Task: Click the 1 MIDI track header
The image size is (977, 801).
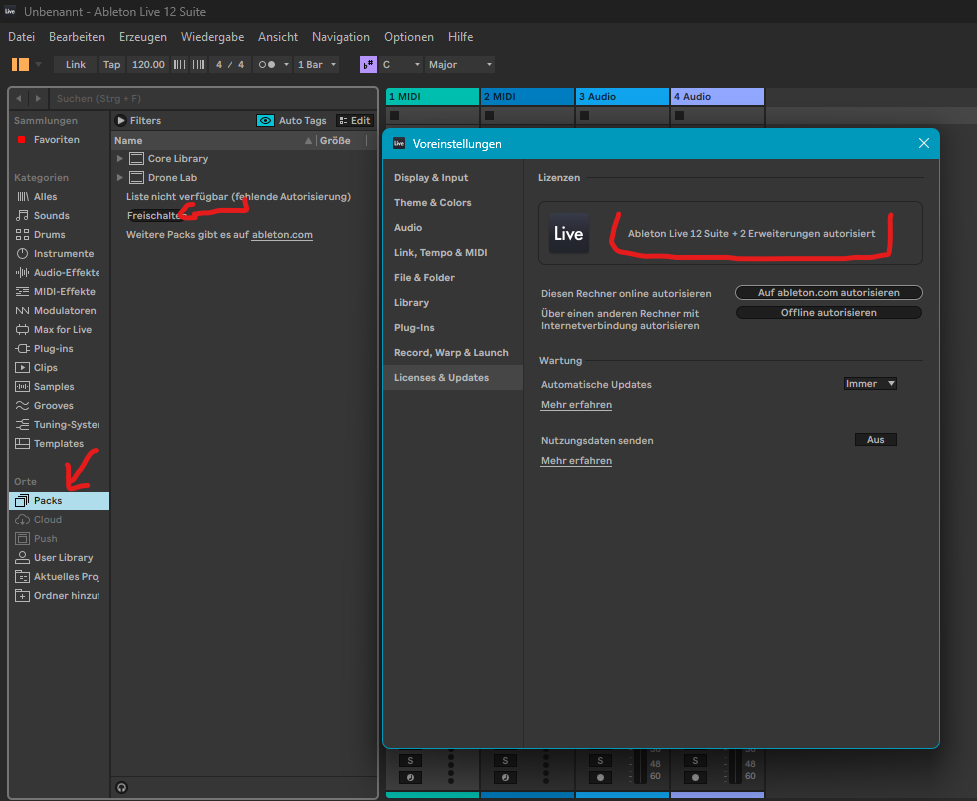Action: [x=432, y=97]
